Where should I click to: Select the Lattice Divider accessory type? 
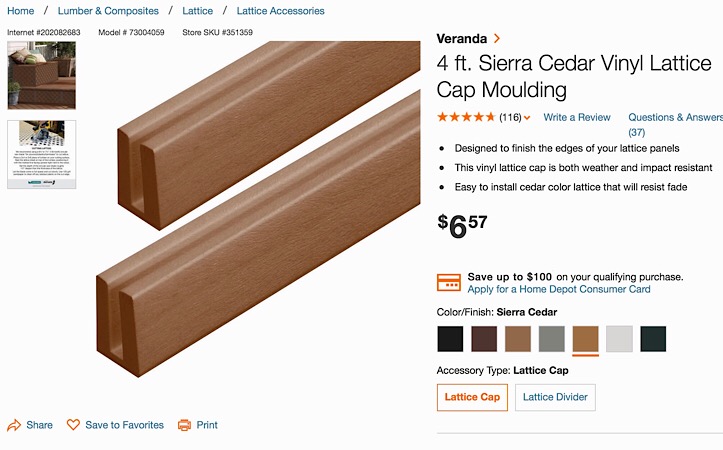pyautogui.click(x=555, y=397)
